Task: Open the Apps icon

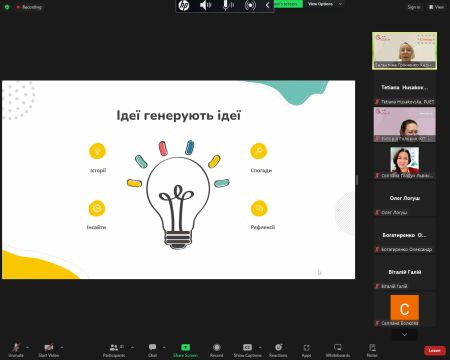Action: (x=306, y=348)
